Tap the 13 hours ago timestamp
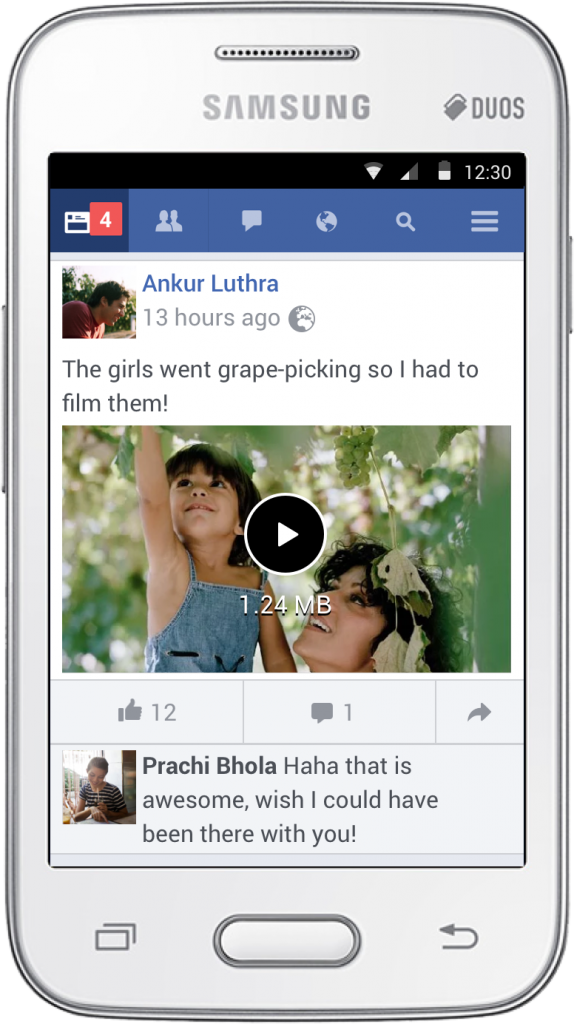 (x=211, y=318)
